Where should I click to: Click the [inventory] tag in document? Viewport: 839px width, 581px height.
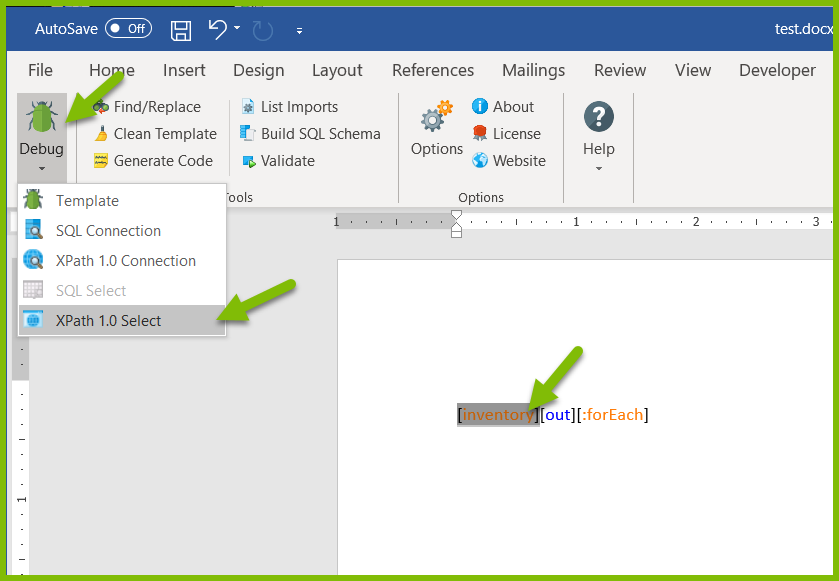[498, 415]
